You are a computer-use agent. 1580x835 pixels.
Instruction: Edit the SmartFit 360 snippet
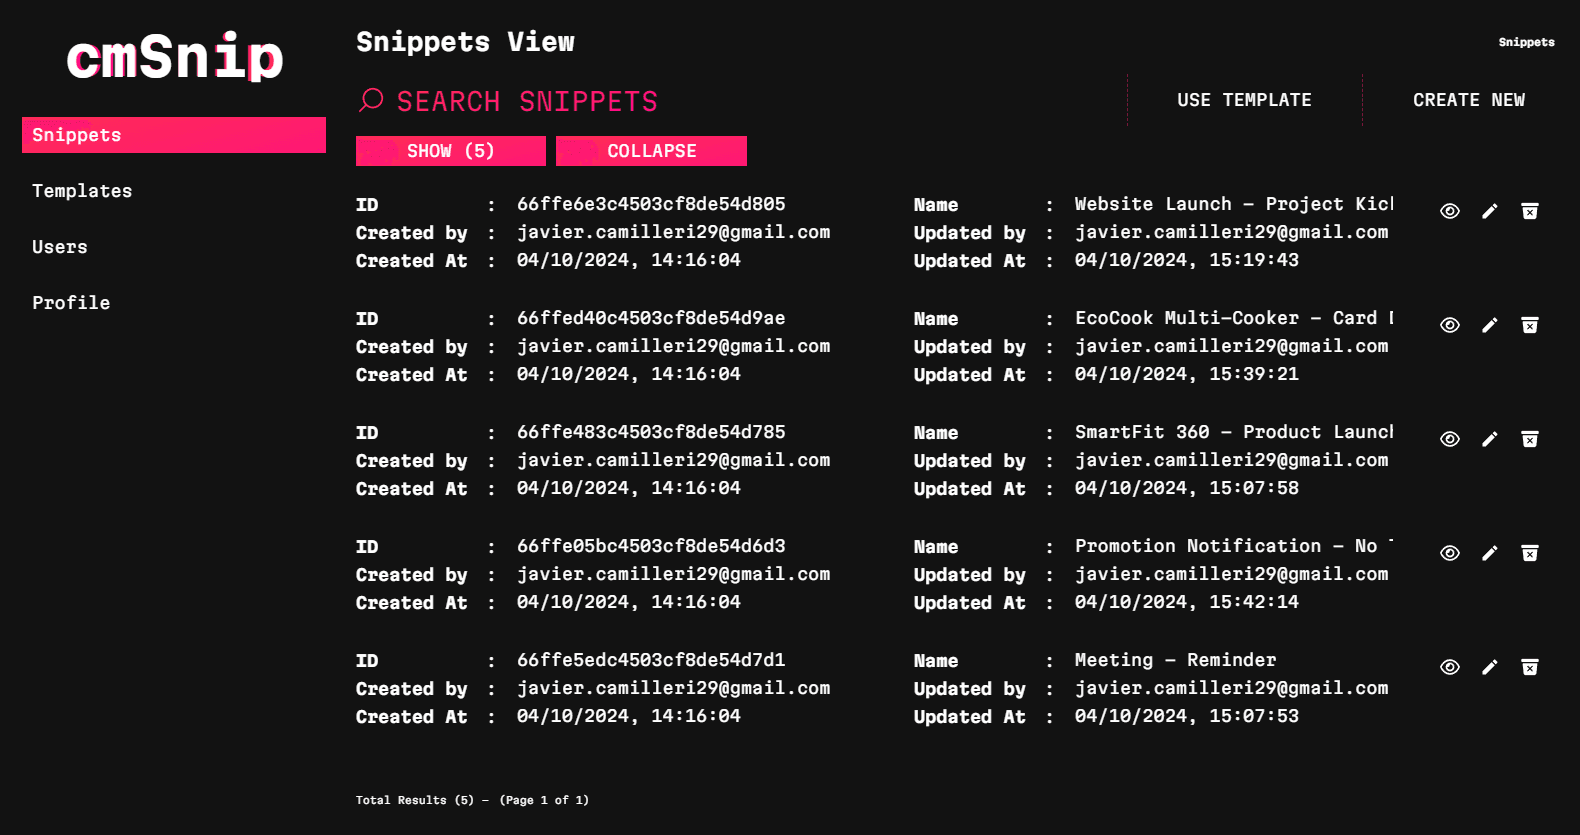[1489, 439]
